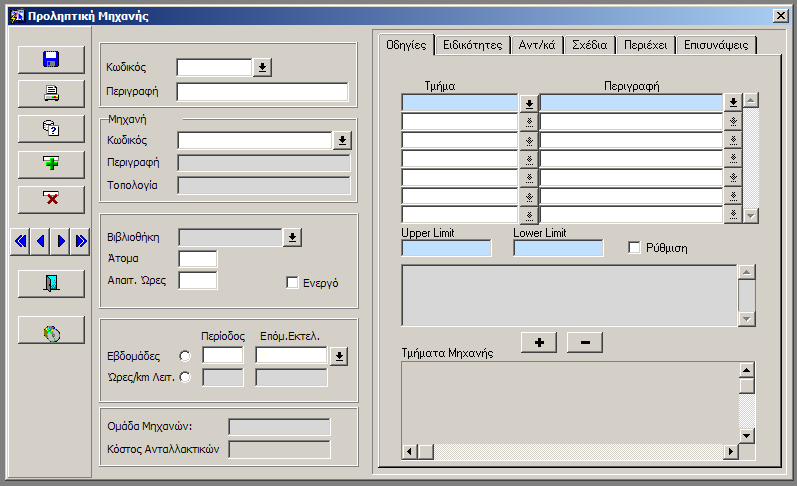The height and width of the screenshot is (486, 797).
Task: Open first row Τμήμα dropdown arrow
Action: pos(529,104)
